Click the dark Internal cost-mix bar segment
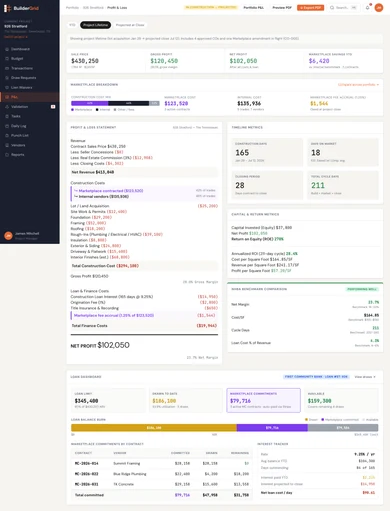Viewport: 390px width, 511px height. [x=129, y=103]
